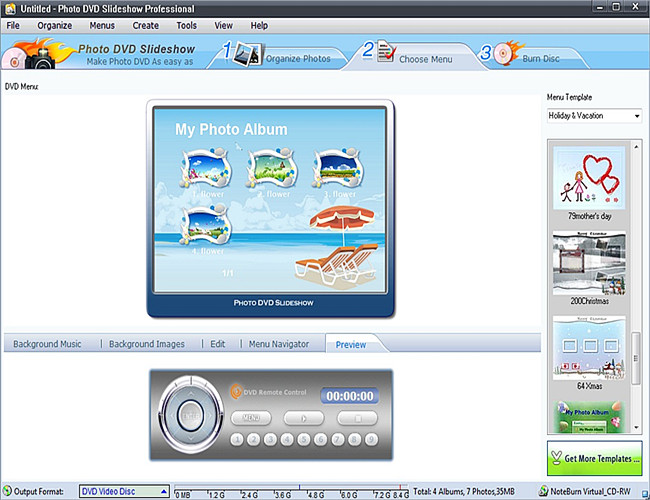650x500 pixels.
Task: Click the remote stop button
Action: coord(357,418)
